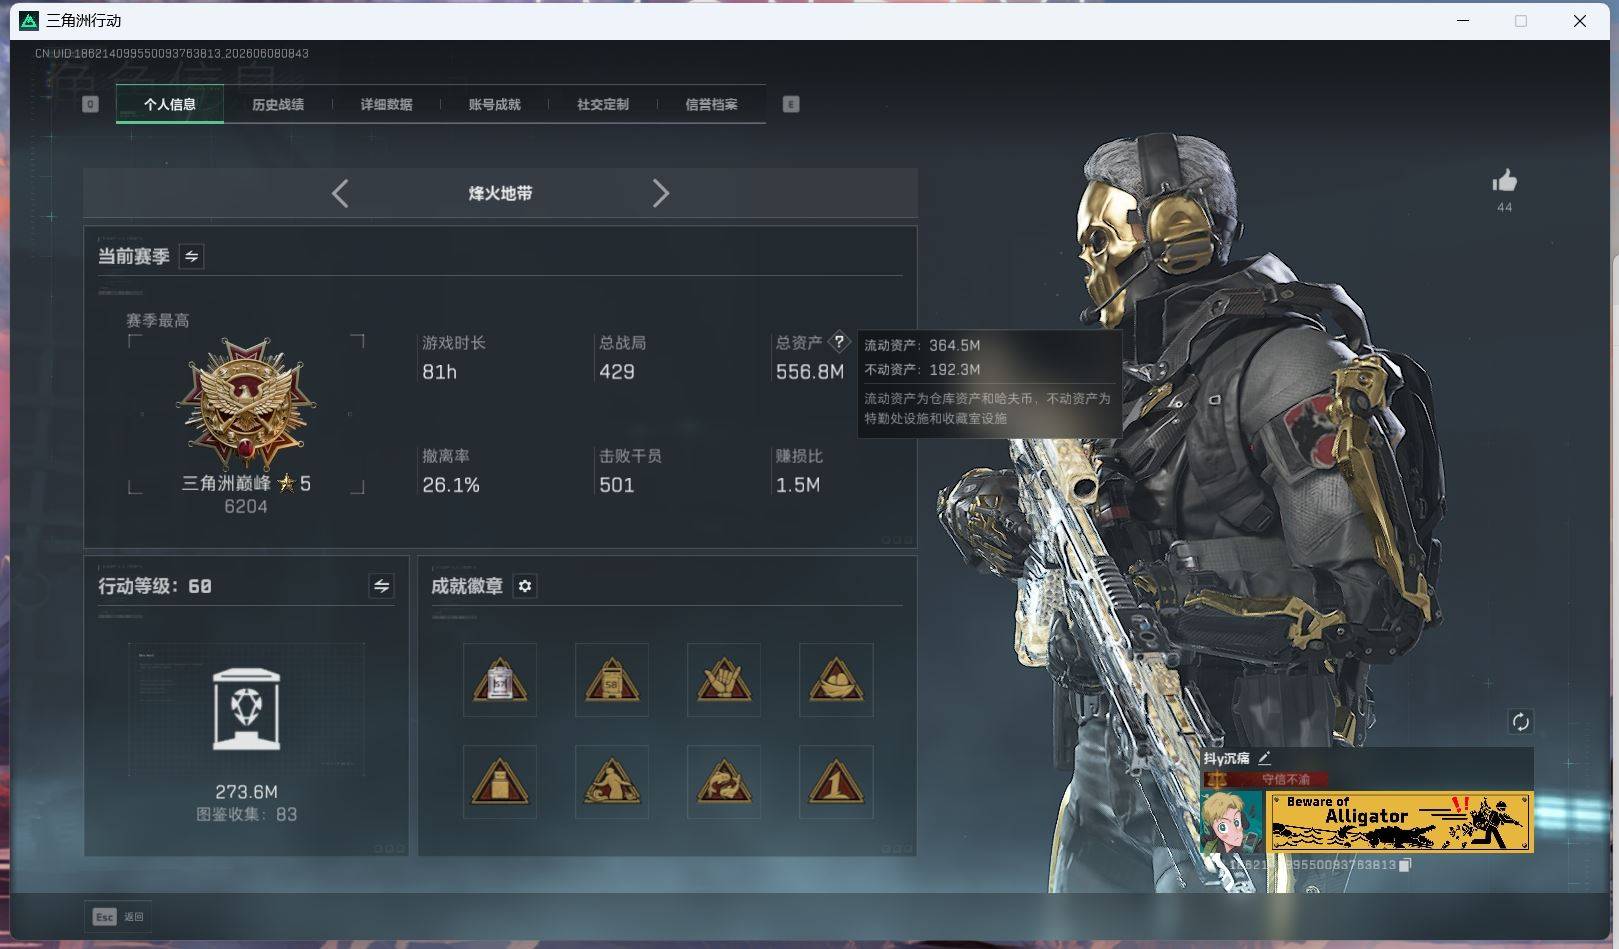Click the 三角洲巅峰 rank emblem
The image size is (1619, 949).
(x=246, y=404)
